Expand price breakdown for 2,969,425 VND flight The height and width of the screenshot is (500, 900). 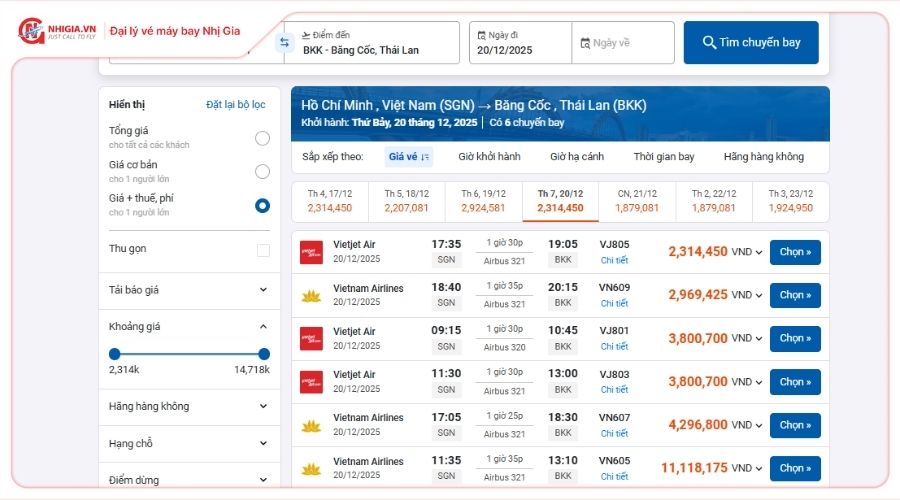(759, 296)
